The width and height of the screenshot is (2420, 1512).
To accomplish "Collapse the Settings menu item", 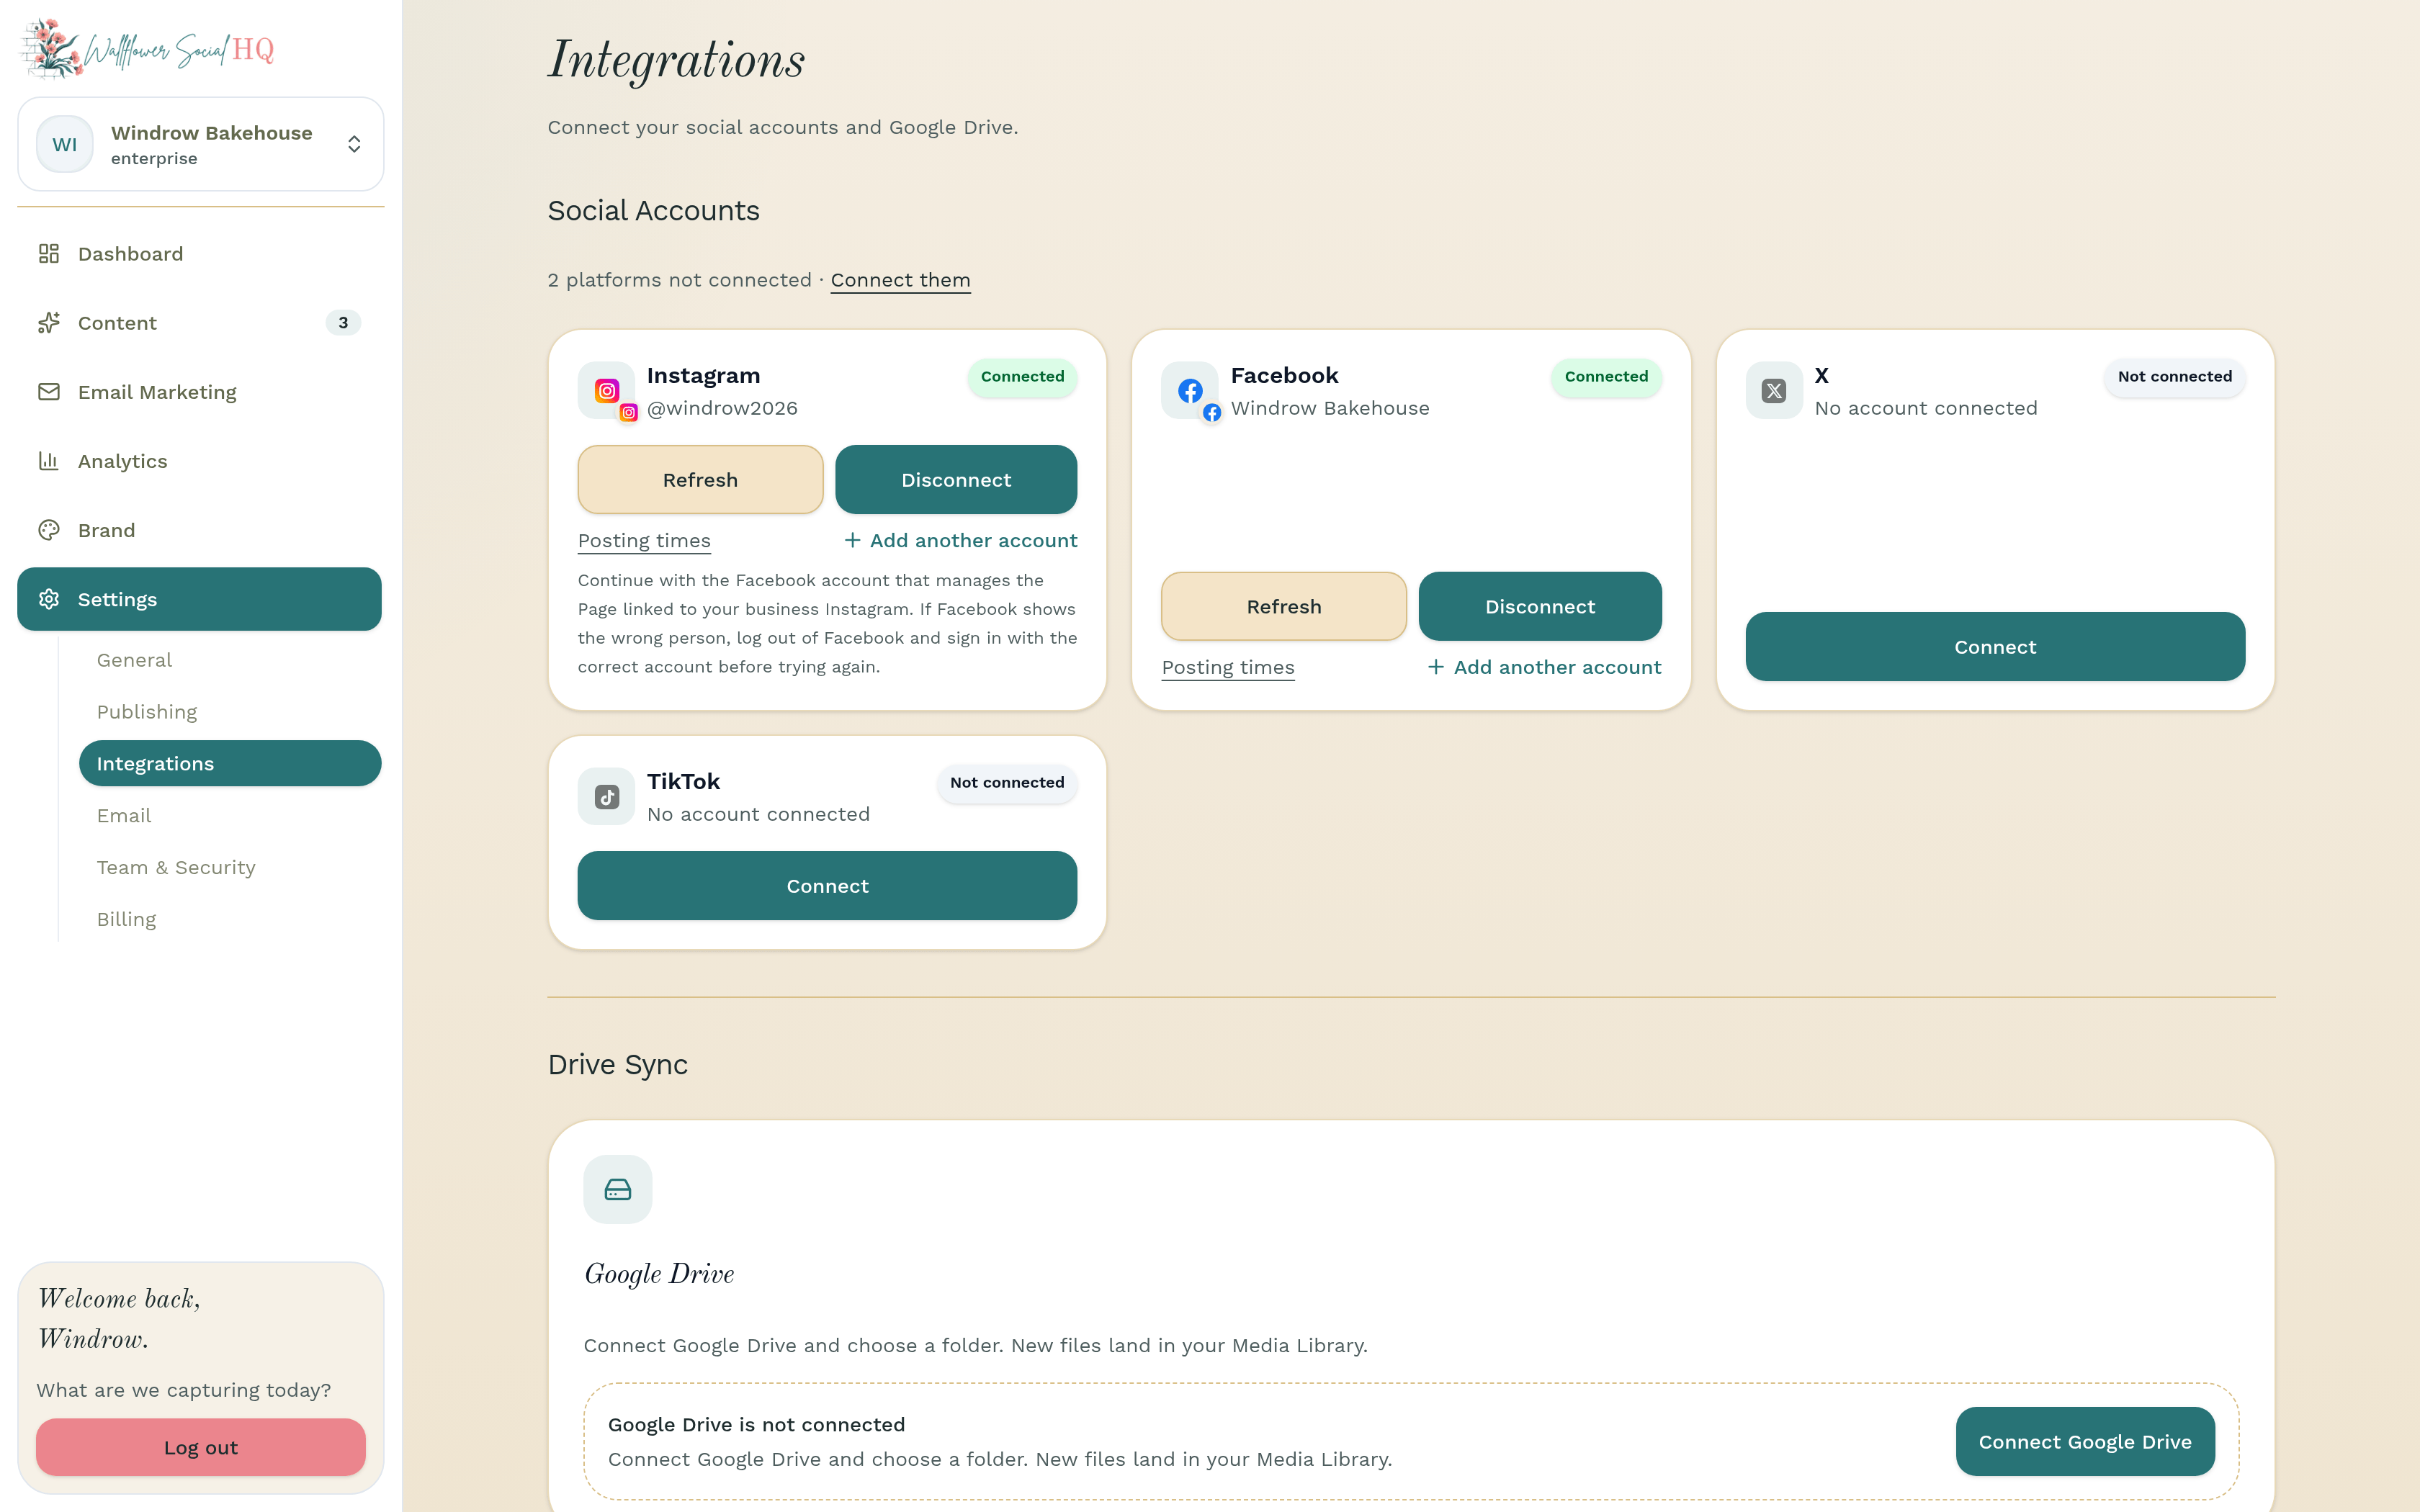I will tap(199, 599).
